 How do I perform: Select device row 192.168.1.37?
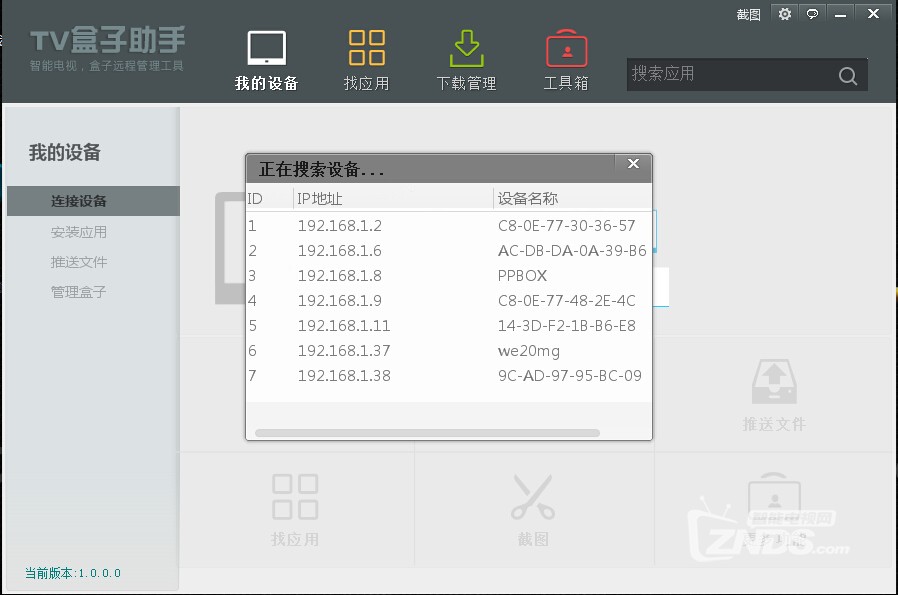pyautogui.click(x=448, y=350)
